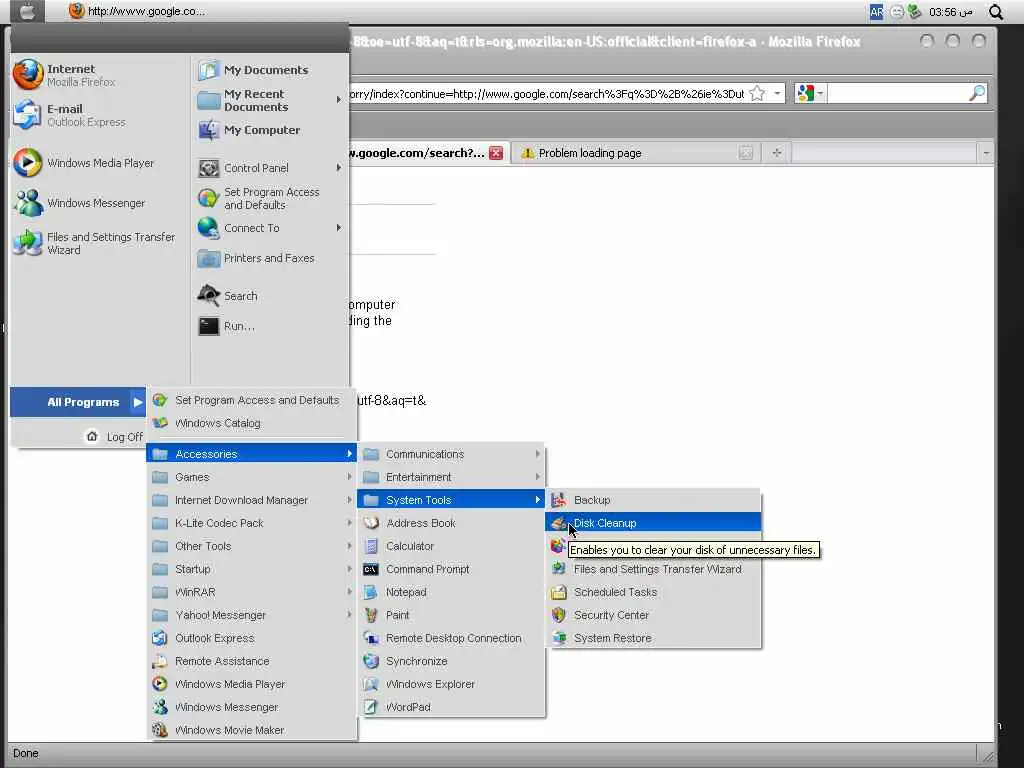Open Search from start menu
The width and height of the screenshot is (1024, 768).
point(228,296)
